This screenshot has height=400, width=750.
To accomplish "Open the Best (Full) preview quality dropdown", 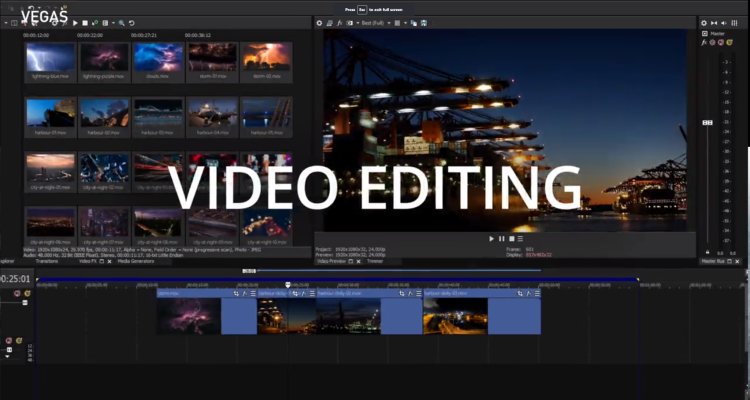I will pos(375,22).
